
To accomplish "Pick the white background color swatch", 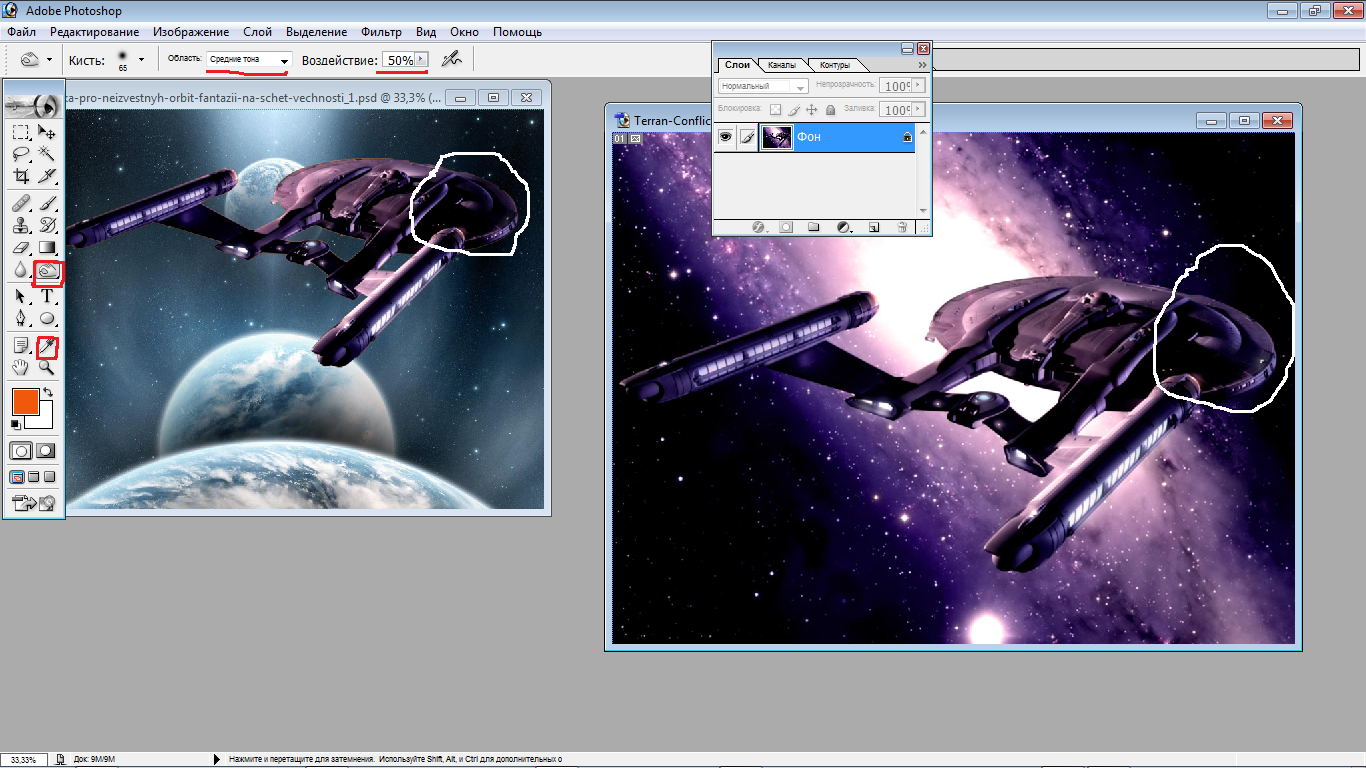I will [x=44, y=420].
